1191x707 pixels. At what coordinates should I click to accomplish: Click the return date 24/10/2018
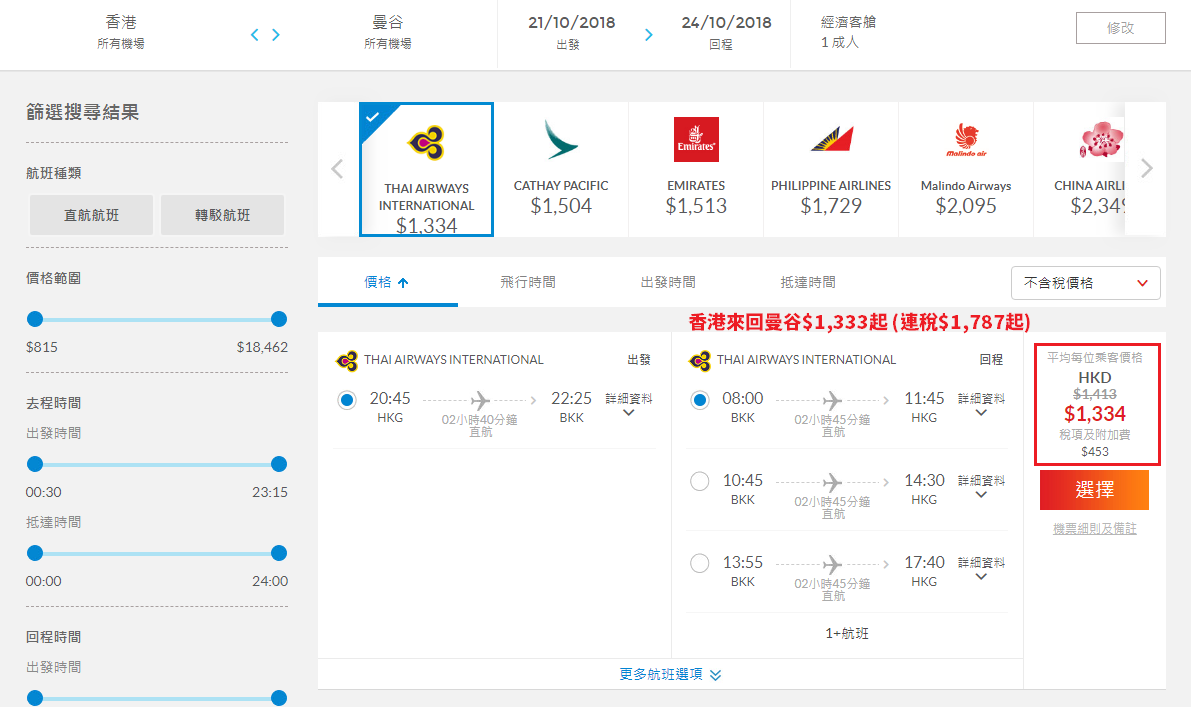point(726,23)
